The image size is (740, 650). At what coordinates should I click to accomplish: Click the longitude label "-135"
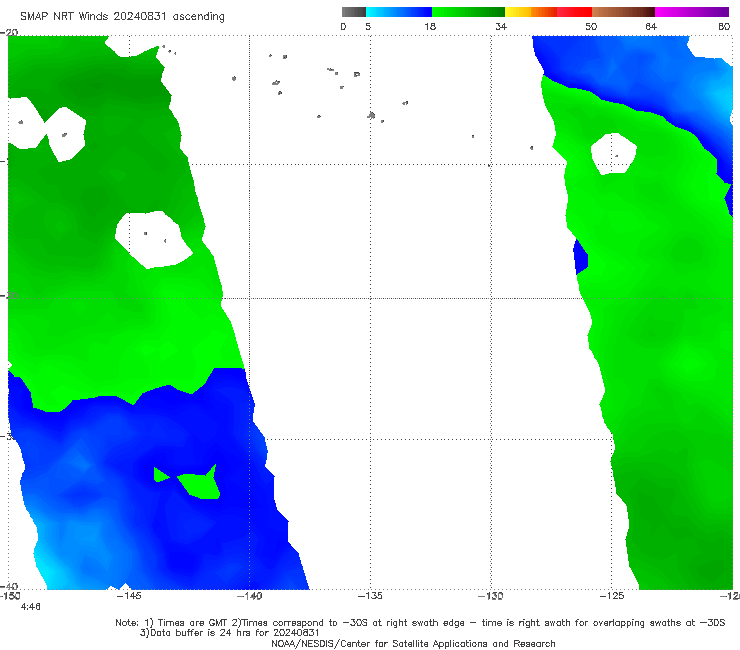point(370,596)
